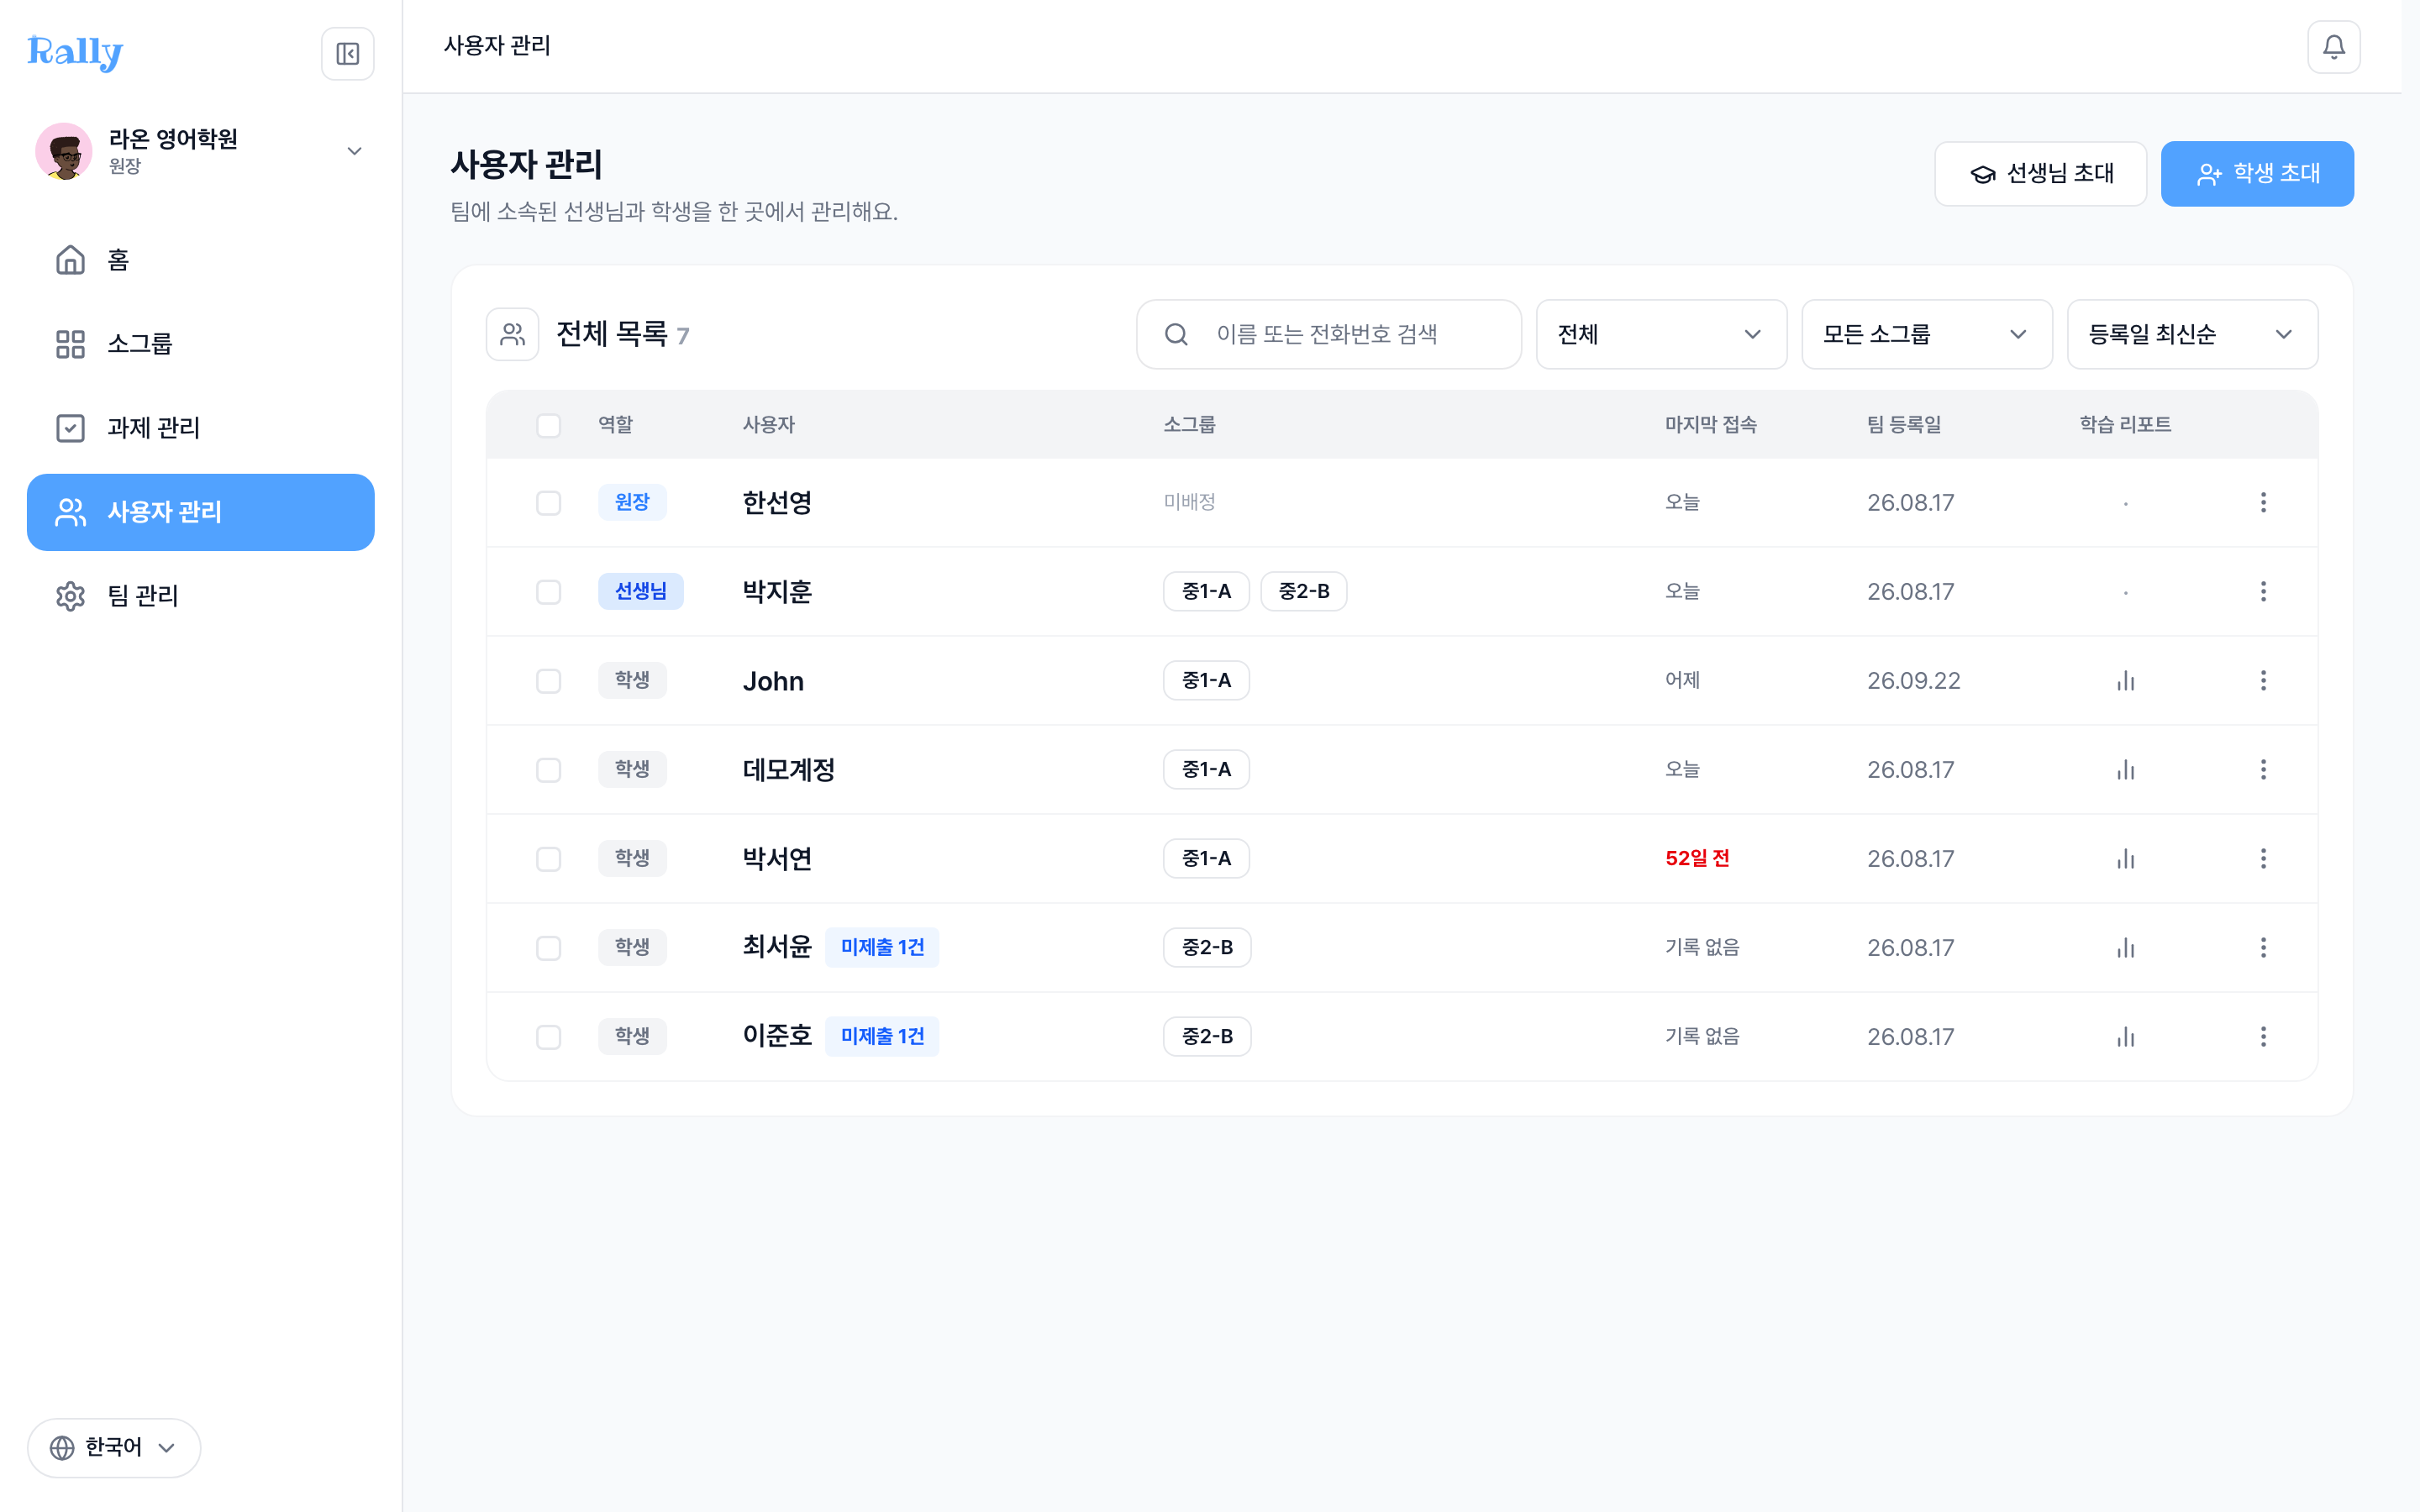This screenshot has width=2420, height=1512.
Task: Open more options for John
Action: [2263, 680]
